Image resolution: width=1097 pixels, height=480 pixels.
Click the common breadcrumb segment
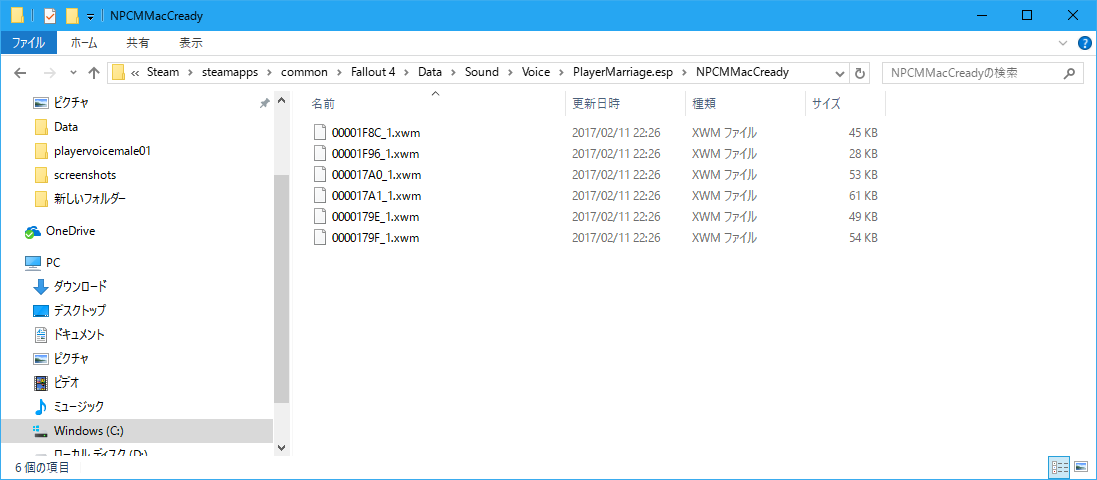tap(304, 73)
